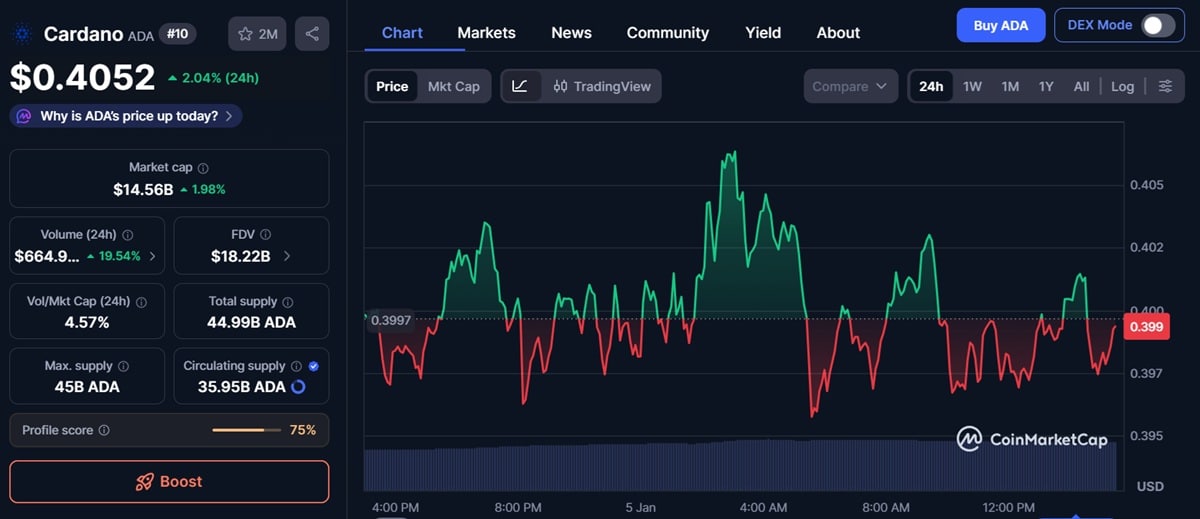
Task: Click the #10 rank badge
Action: coord(178,34)
